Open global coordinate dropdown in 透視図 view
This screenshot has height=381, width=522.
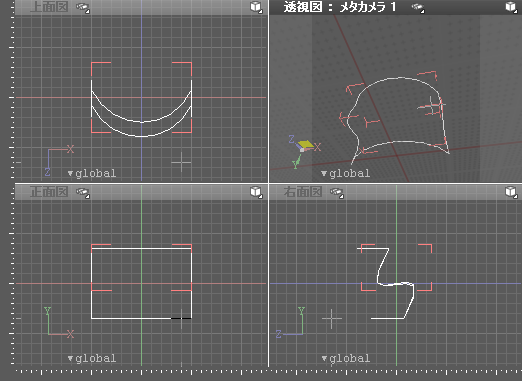[x=346, y=173]
